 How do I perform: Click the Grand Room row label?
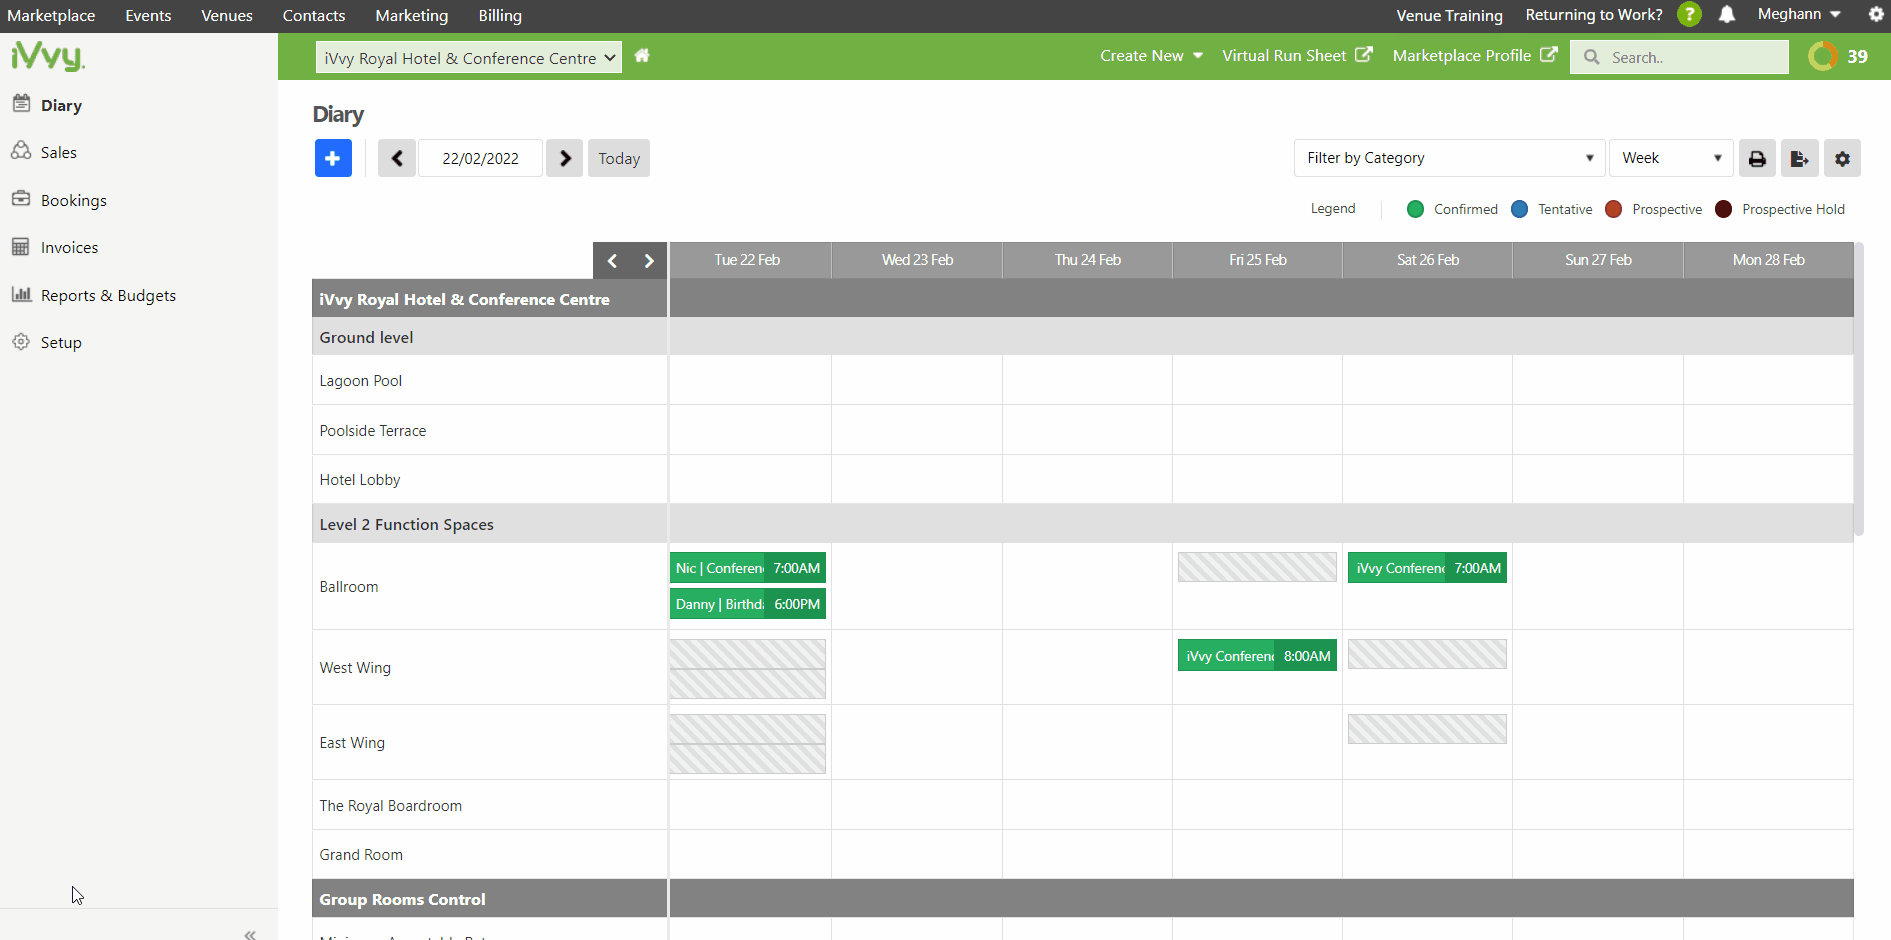coord(361,855)
